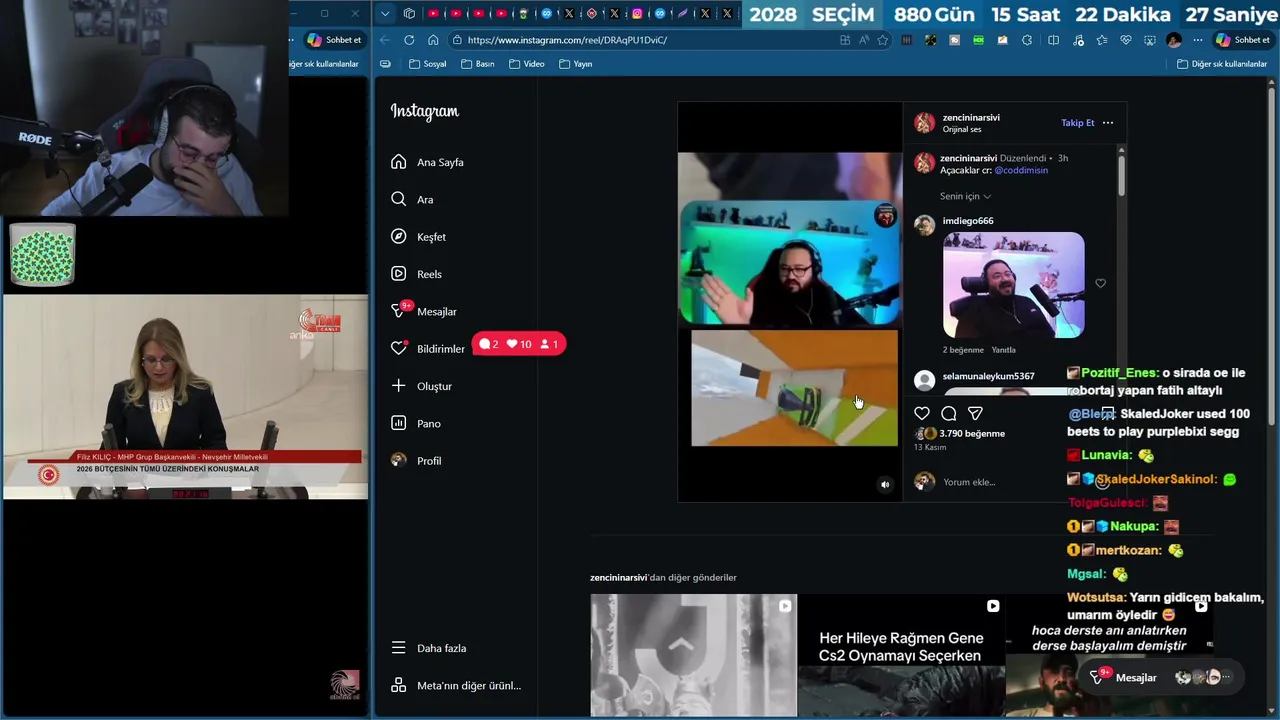Open Sohbet et Copilot button at right
The width and height of the screenshot is (1280, 720).
coord(1242,40)
